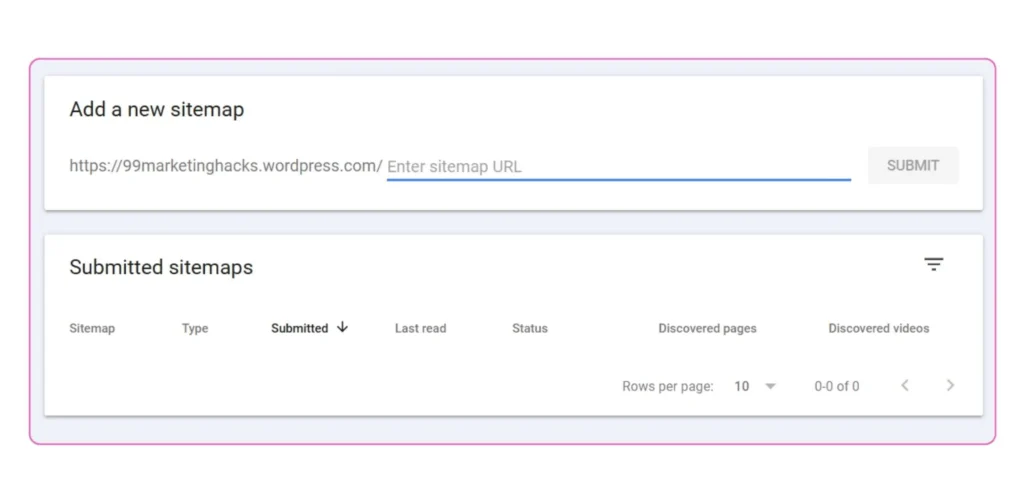Click the 99marketinghacks.wordpress.com URL prefix text

coord(225,166)
